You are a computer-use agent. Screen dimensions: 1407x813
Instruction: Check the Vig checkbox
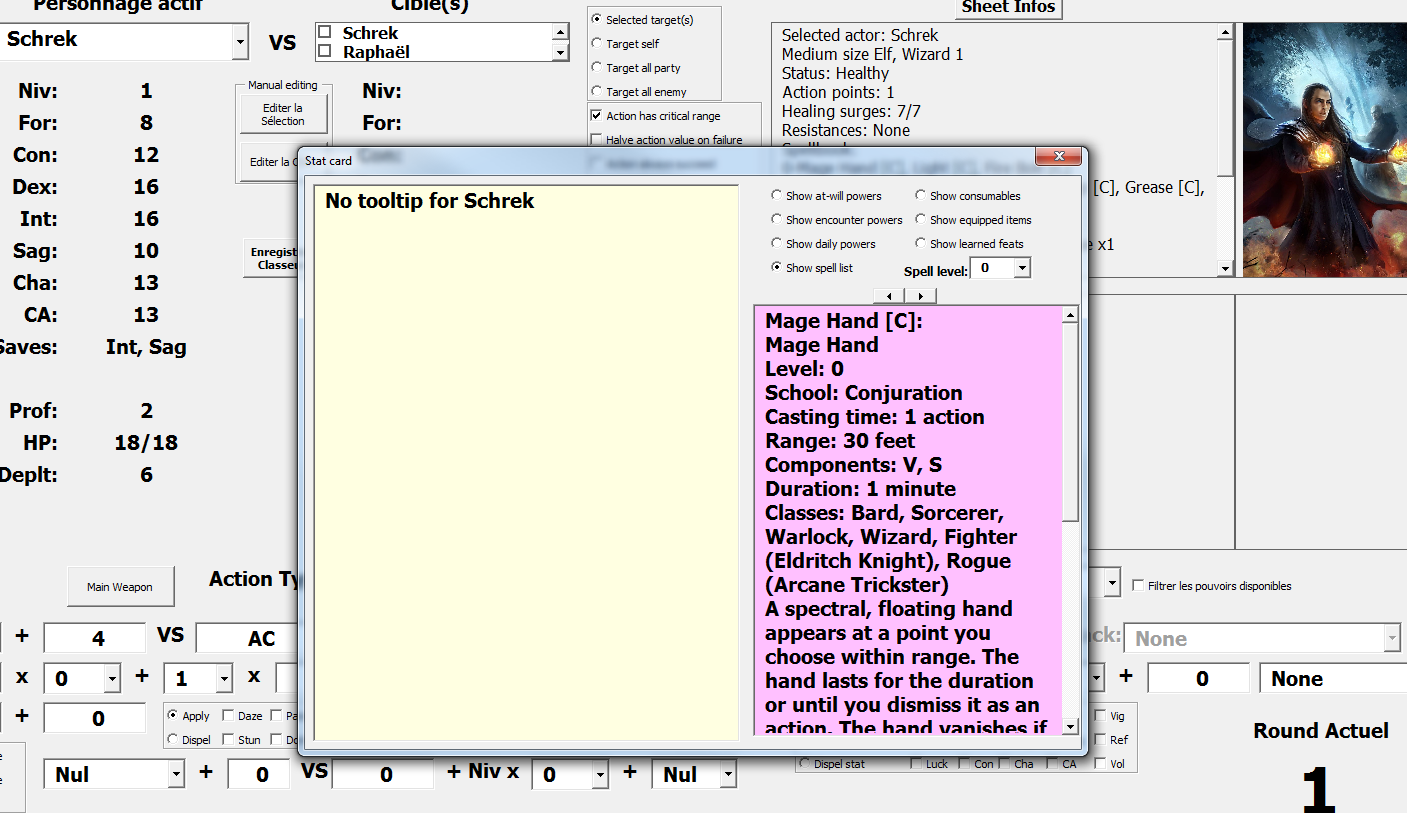click(1101, 716)
